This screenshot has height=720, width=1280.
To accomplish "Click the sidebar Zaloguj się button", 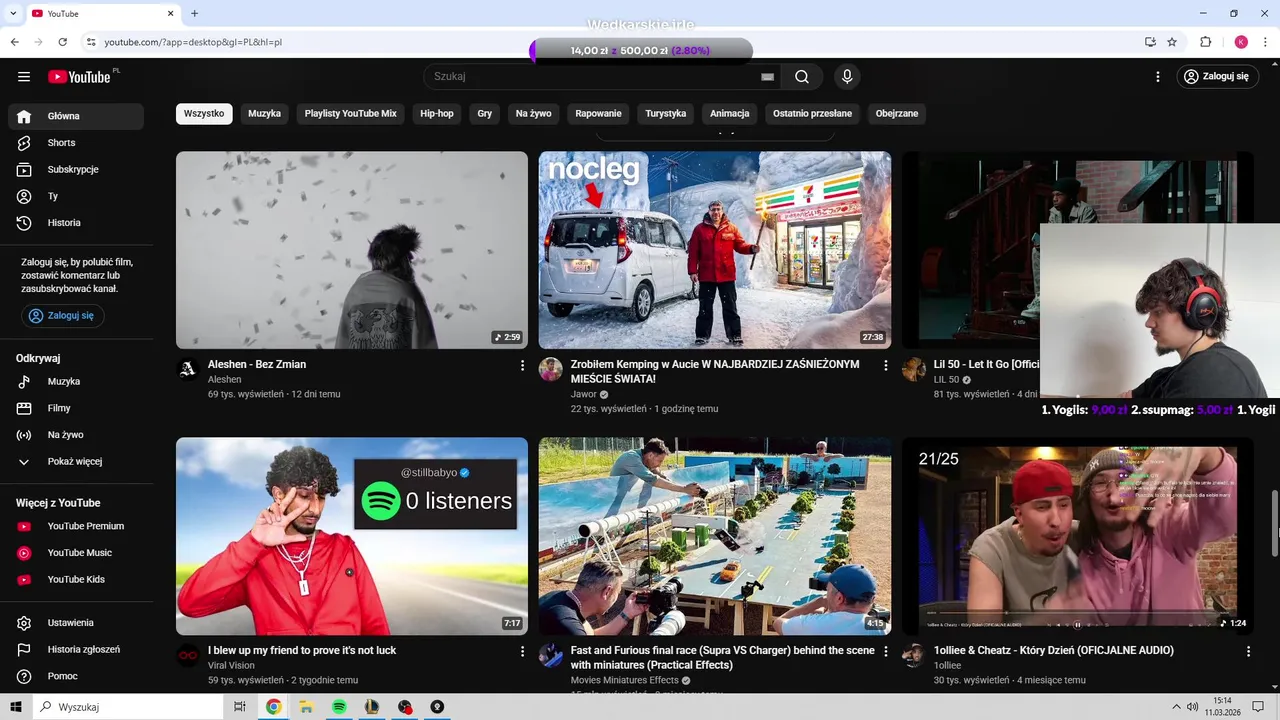I will (62, 316).
